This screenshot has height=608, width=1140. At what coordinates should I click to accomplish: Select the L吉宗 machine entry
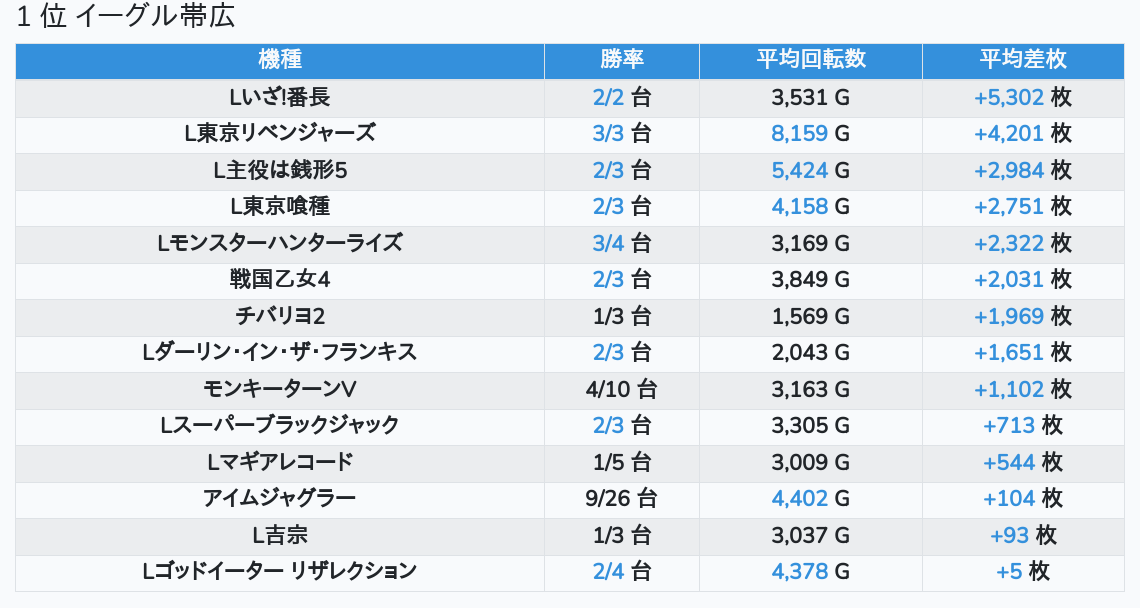coord(280,535)
